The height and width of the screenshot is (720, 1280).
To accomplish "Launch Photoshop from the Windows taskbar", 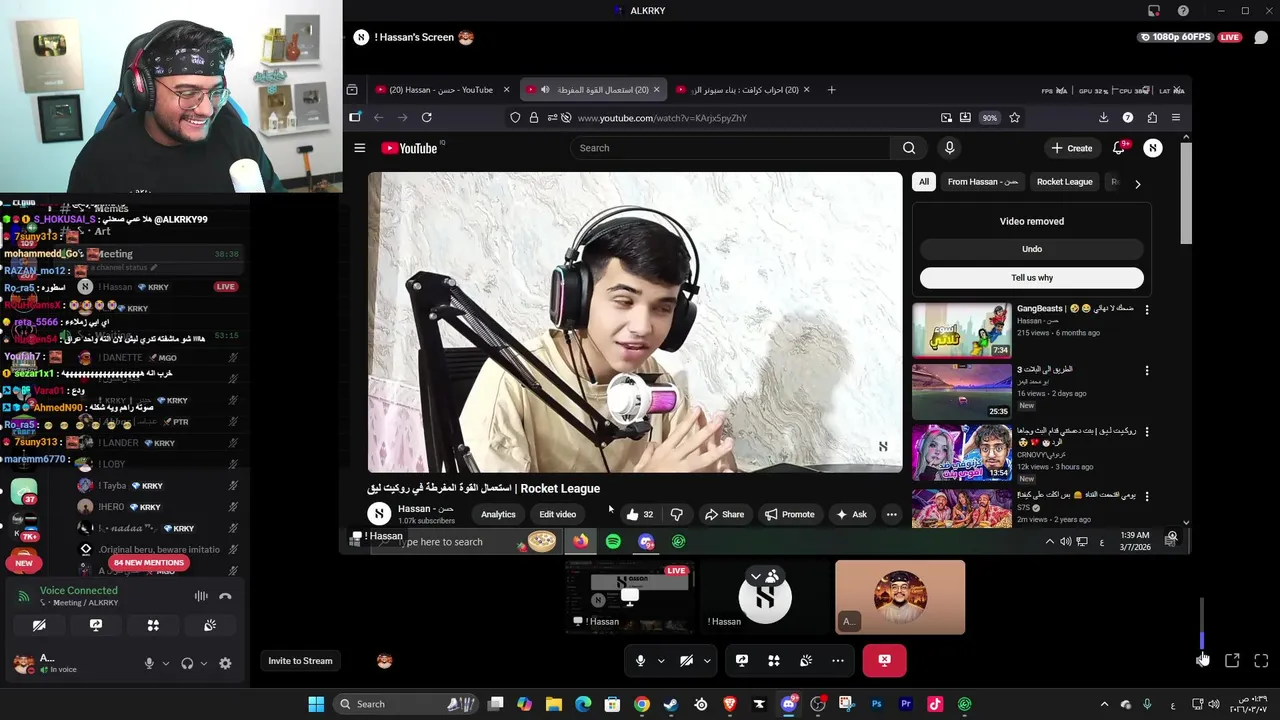I will (x=876, y=704).
